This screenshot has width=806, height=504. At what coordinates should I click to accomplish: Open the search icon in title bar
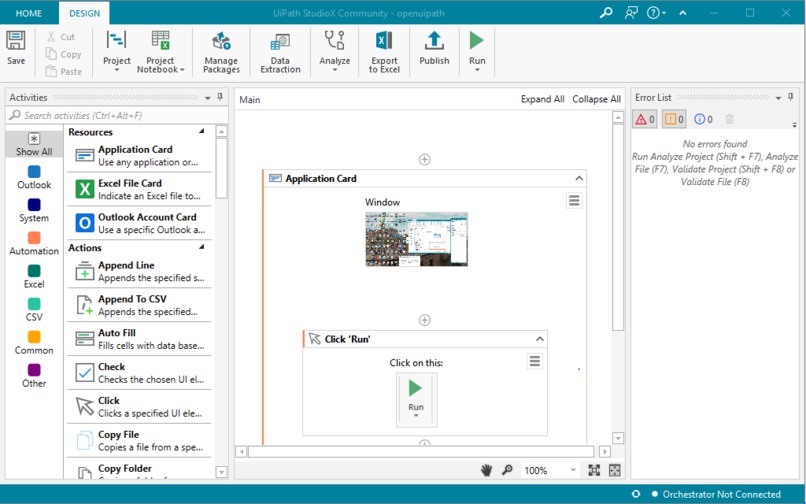pyautogui.click(x=606, y=13)
